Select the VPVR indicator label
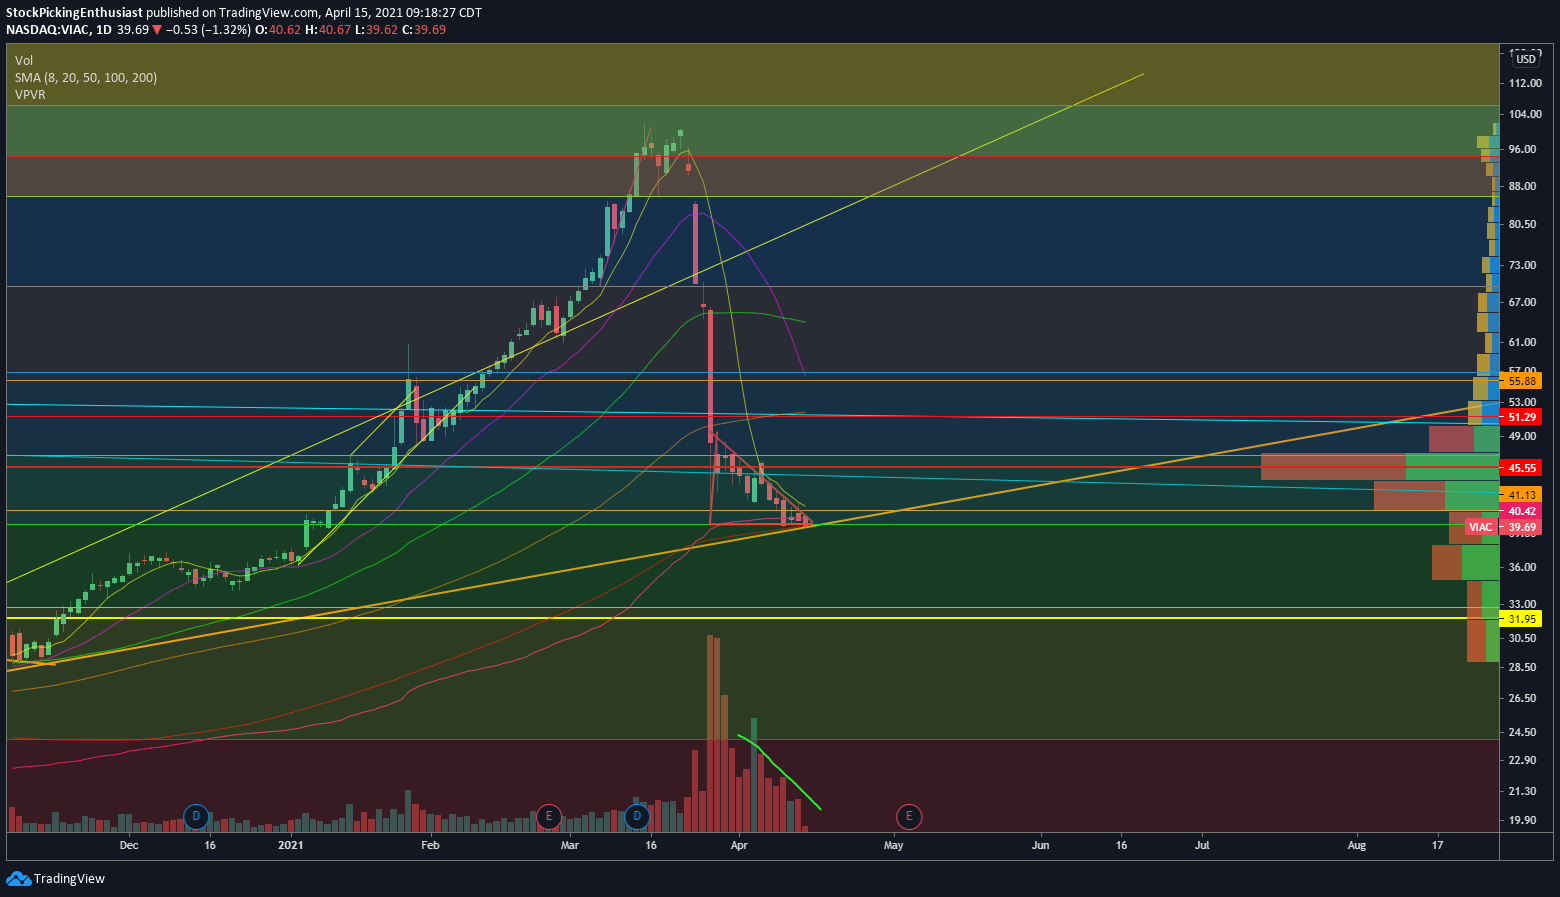The image size is (1560, 897). coord(30,95)
